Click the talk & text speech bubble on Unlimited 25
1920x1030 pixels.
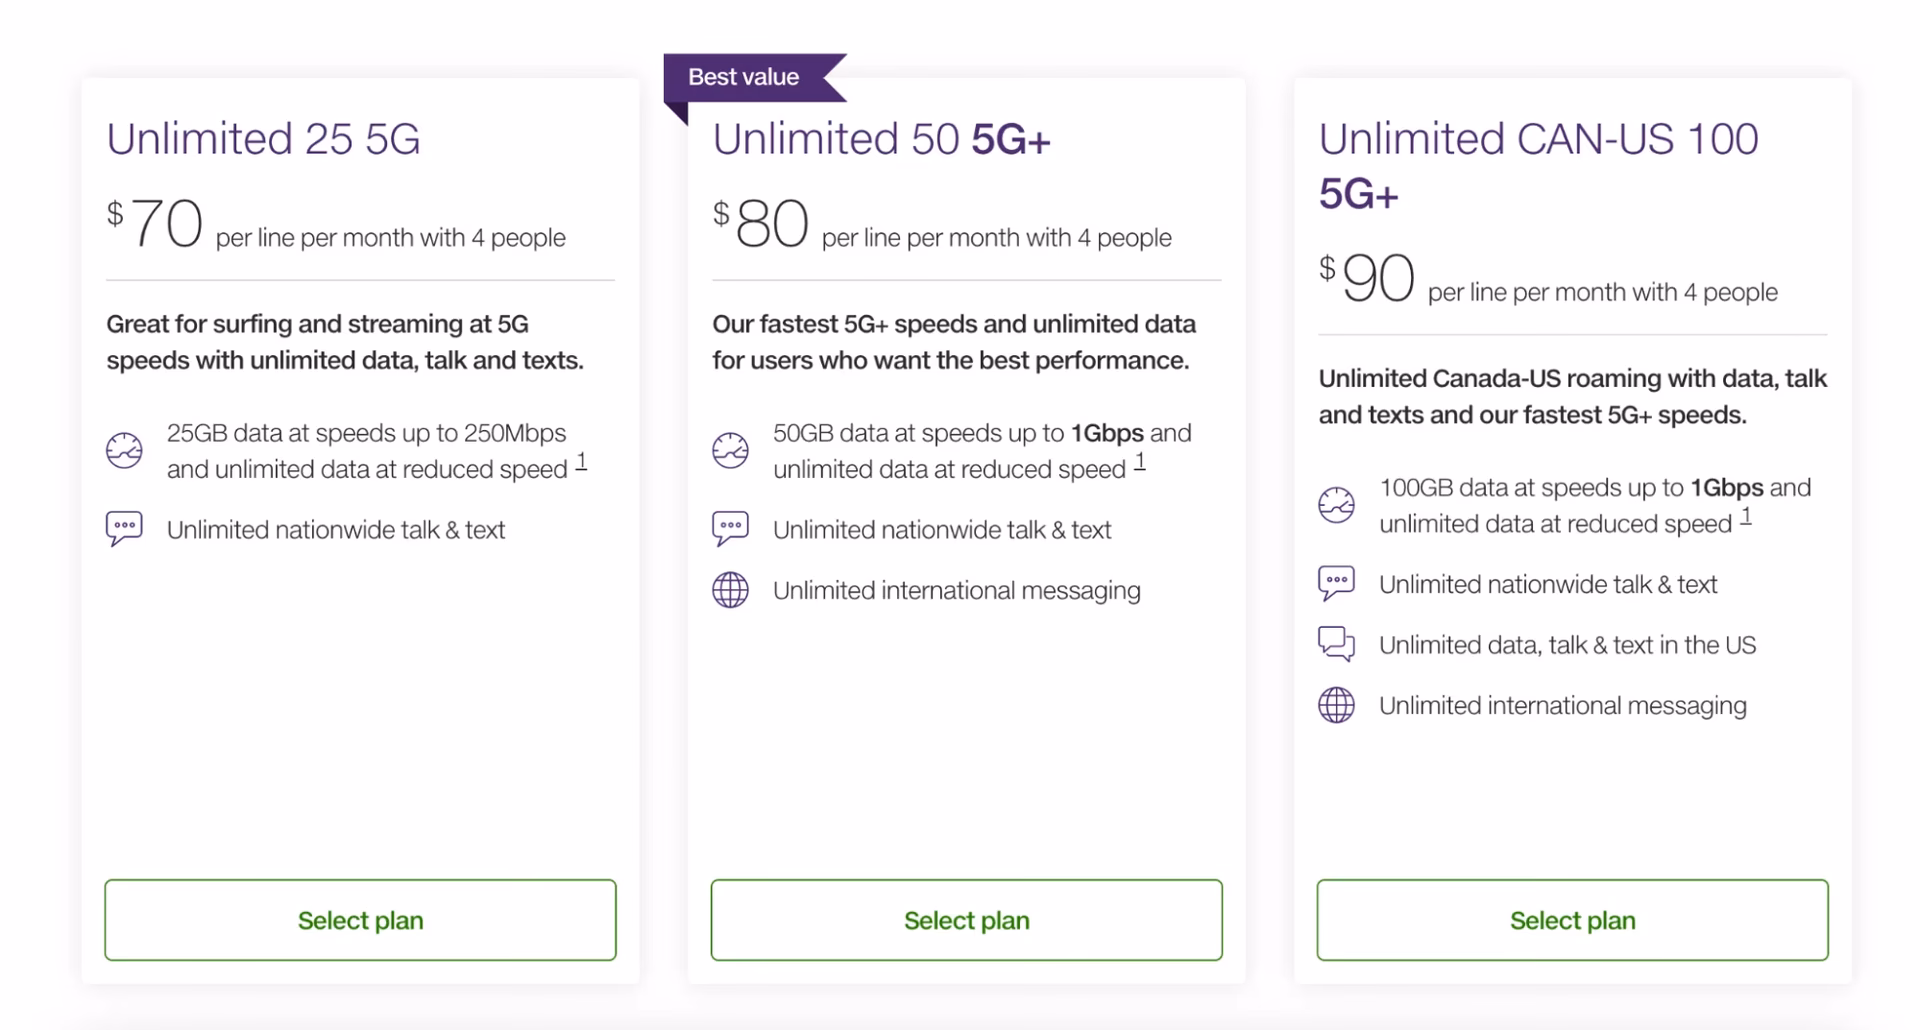124,529
